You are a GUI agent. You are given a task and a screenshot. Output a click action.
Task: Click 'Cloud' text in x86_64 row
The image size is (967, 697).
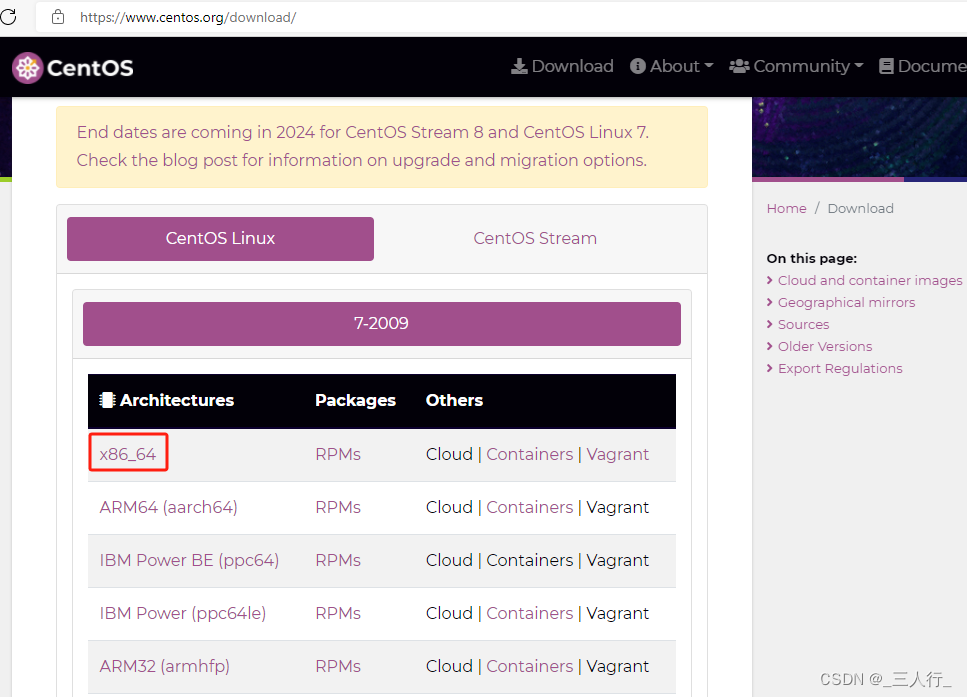click(449, 454)
